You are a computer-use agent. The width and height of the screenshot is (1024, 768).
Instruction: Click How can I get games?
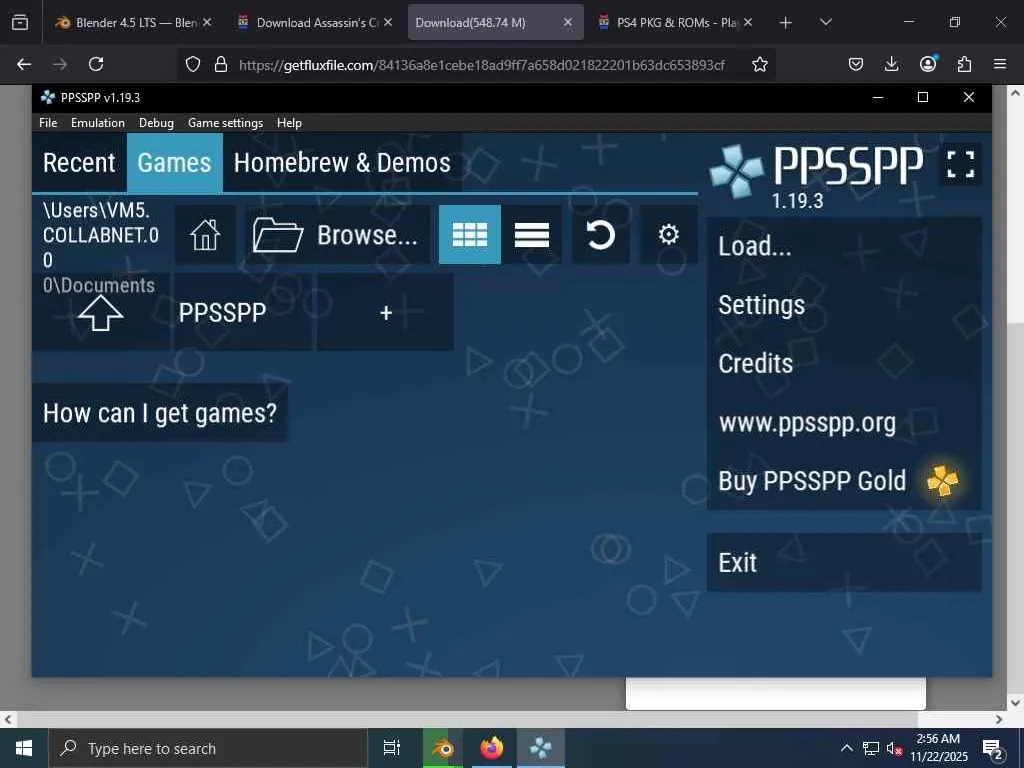coord(160,413)
